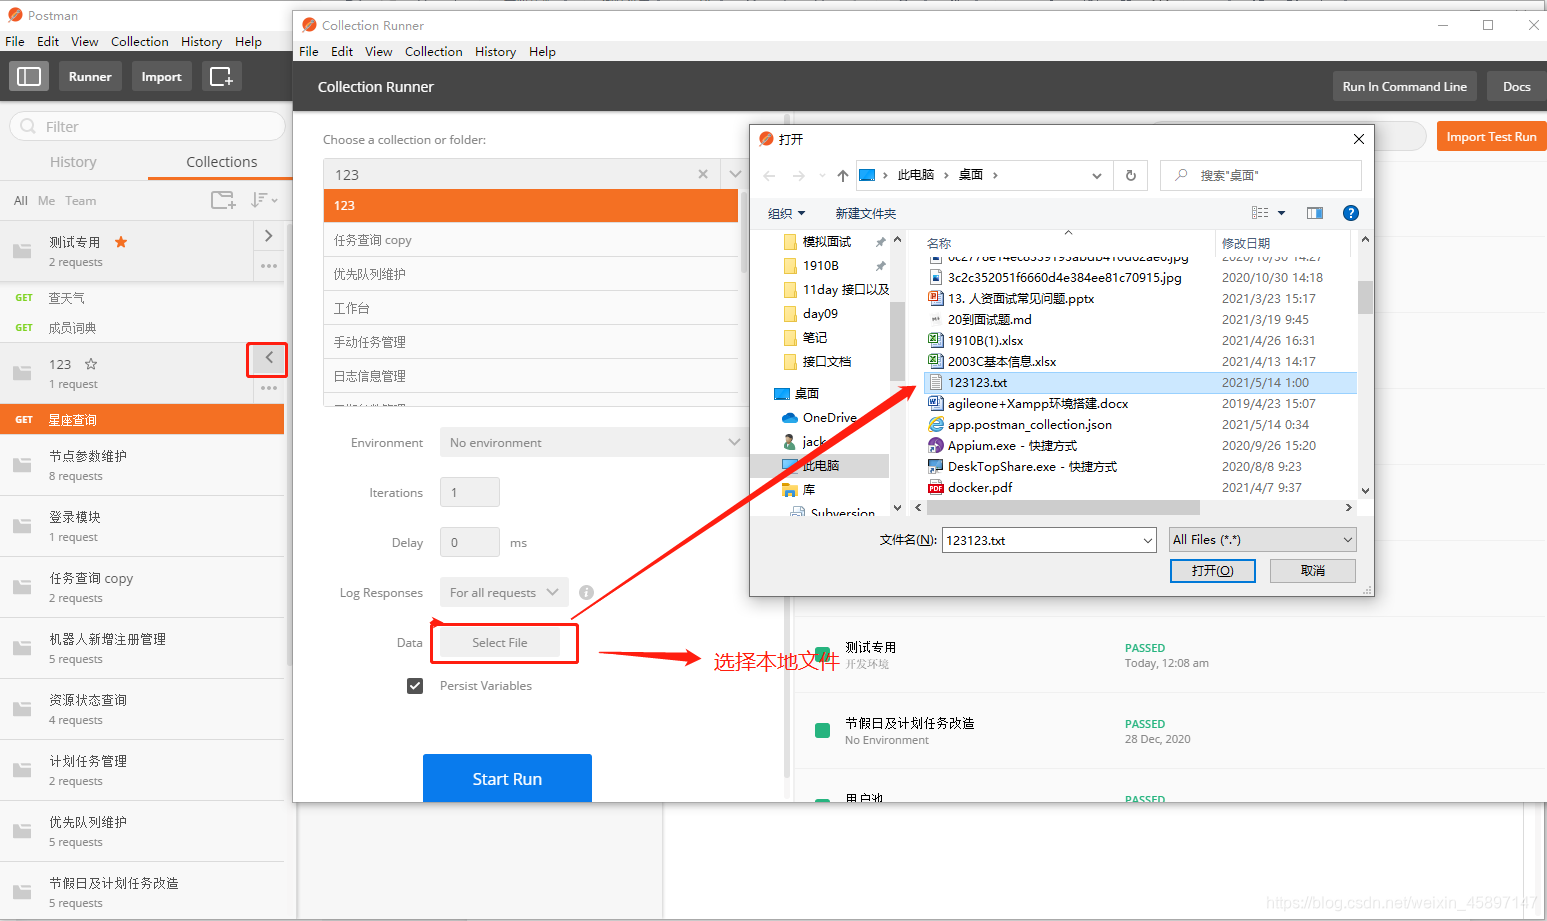Open more options for the 测试专用 collection

[x=269, y=266]
